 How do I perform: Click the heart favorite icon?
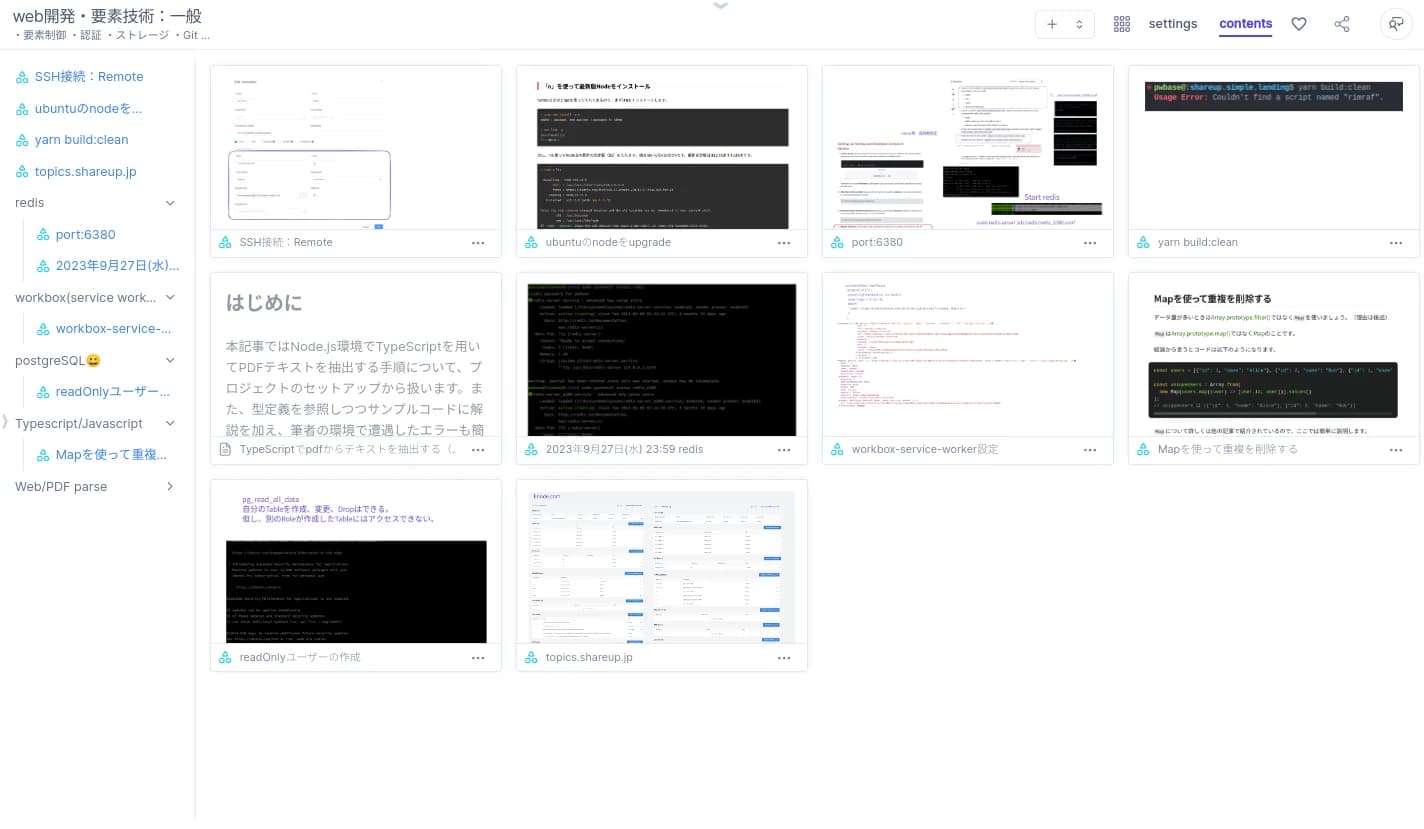pos(1299,24)
